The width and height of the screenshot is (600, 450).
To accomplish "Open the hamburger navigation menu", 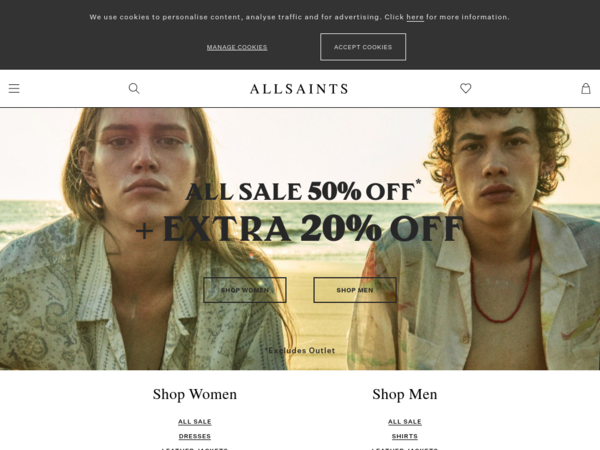I will [x=14, y=88].
